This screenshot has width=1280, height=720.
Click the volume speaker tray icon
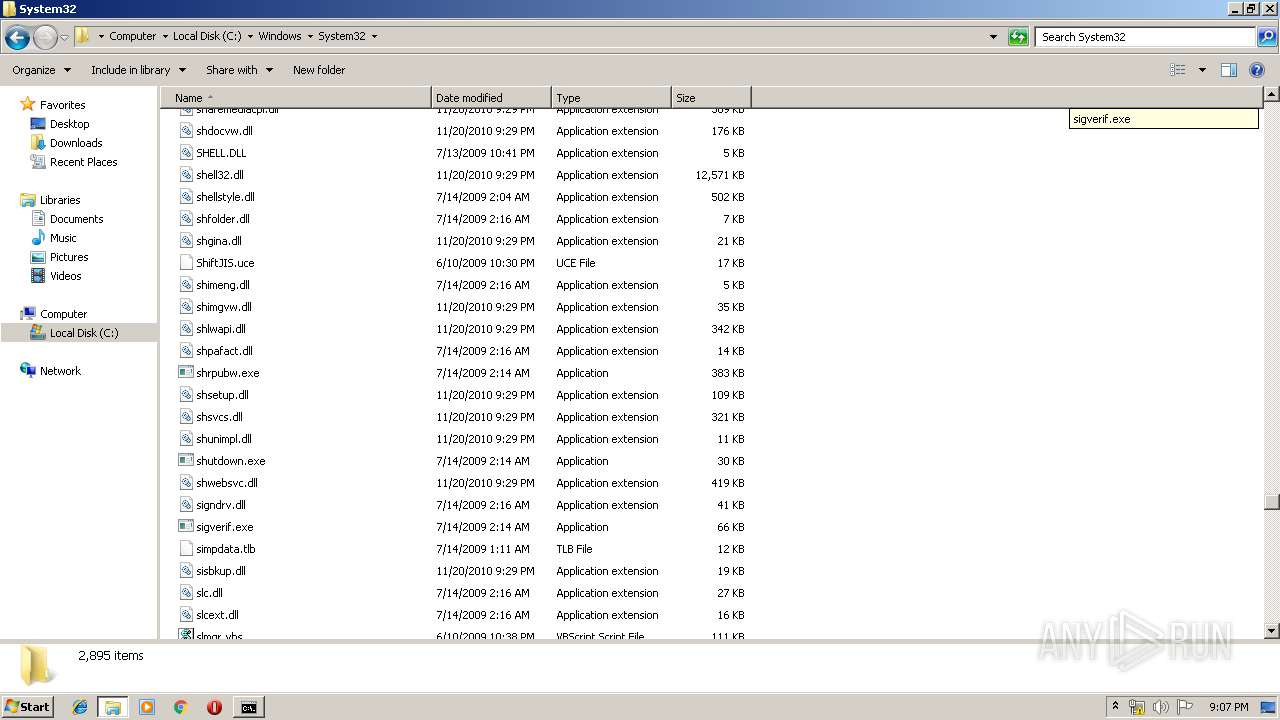tap(1161, 707)
